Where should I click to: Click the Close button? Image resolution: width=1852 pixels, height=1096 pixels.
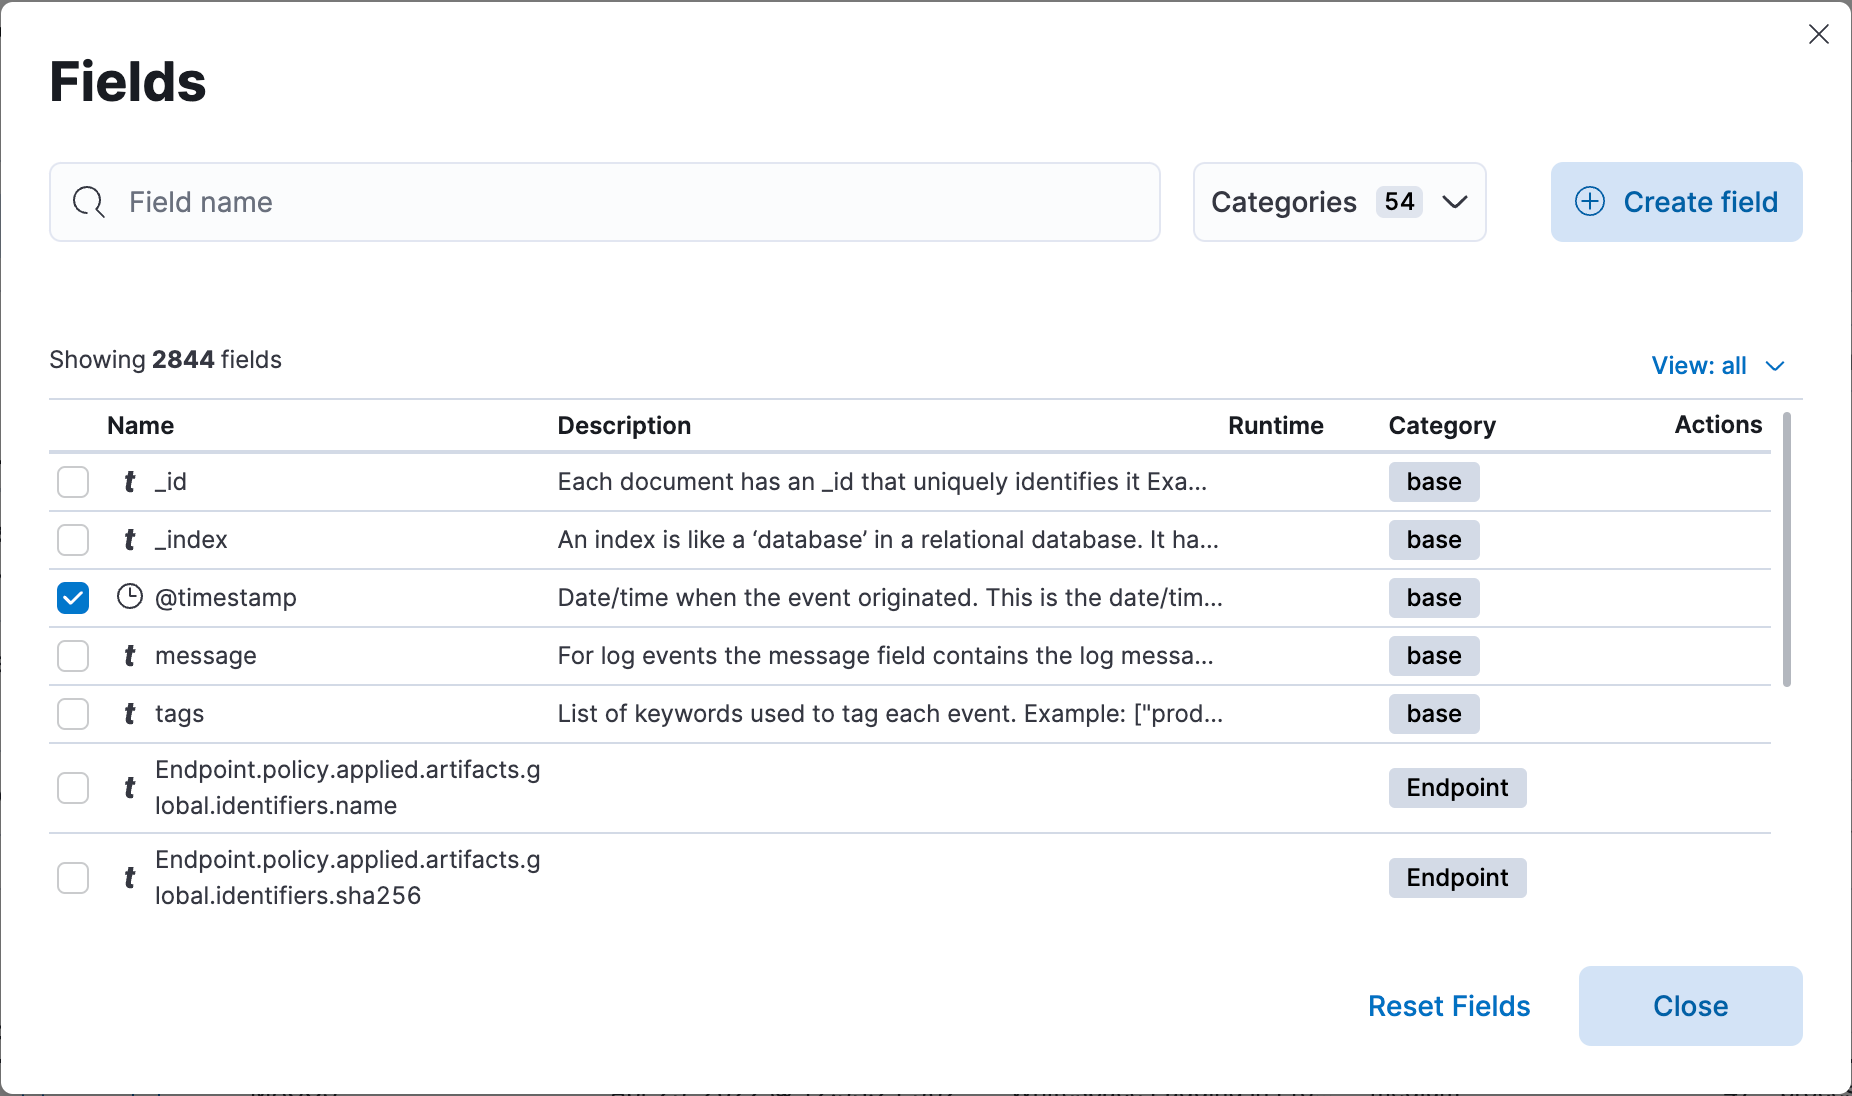(x=1690, y=1006)
